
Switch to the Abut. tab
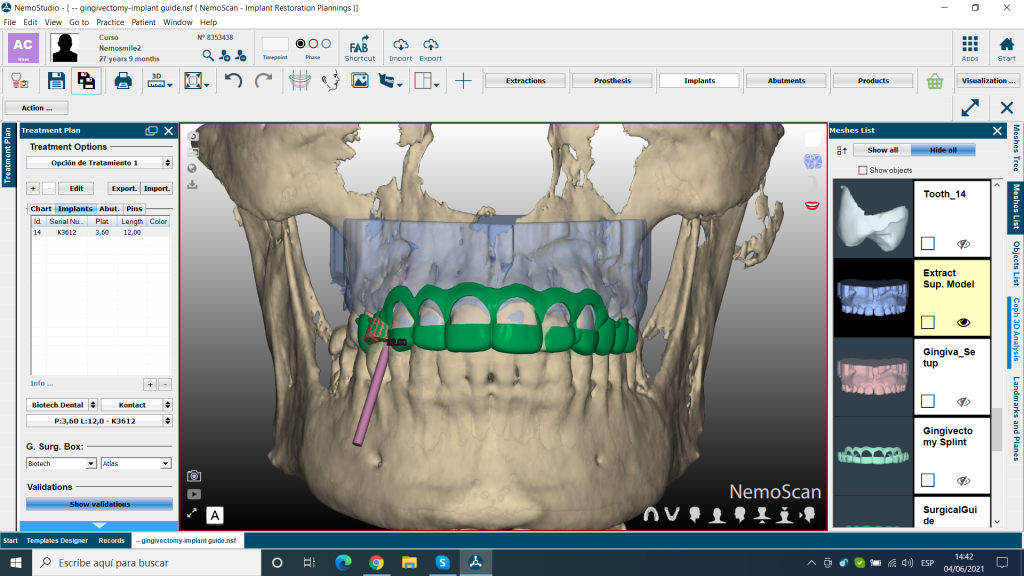point(109,208)
